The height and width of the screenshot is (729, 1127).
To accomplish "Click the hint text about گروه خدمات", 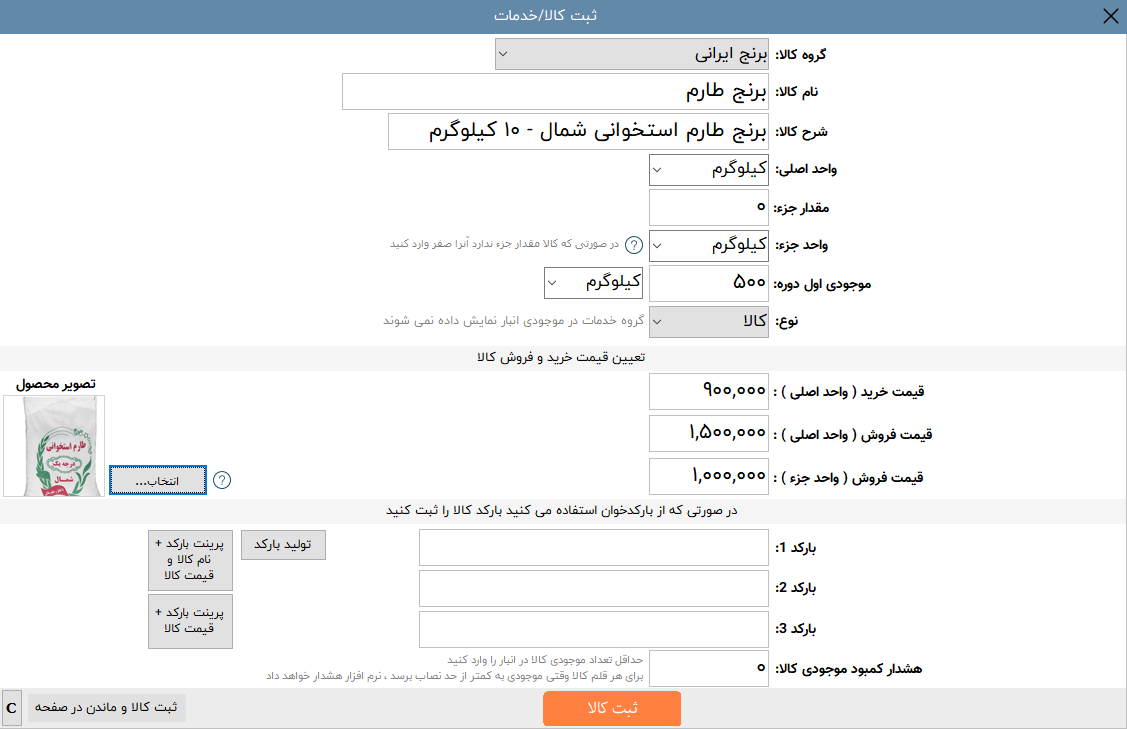I will click(513, 321).
